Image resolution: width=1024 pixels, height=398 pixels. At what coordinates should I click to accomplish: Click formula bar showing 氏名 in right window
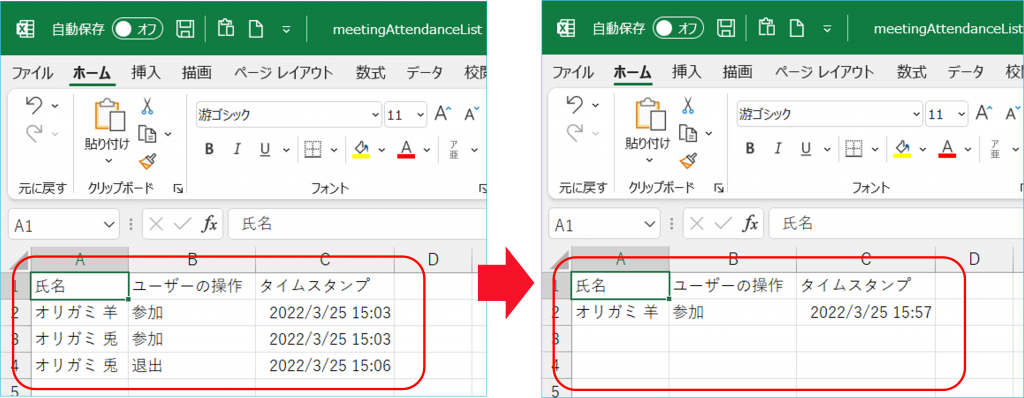click(897, 224)
